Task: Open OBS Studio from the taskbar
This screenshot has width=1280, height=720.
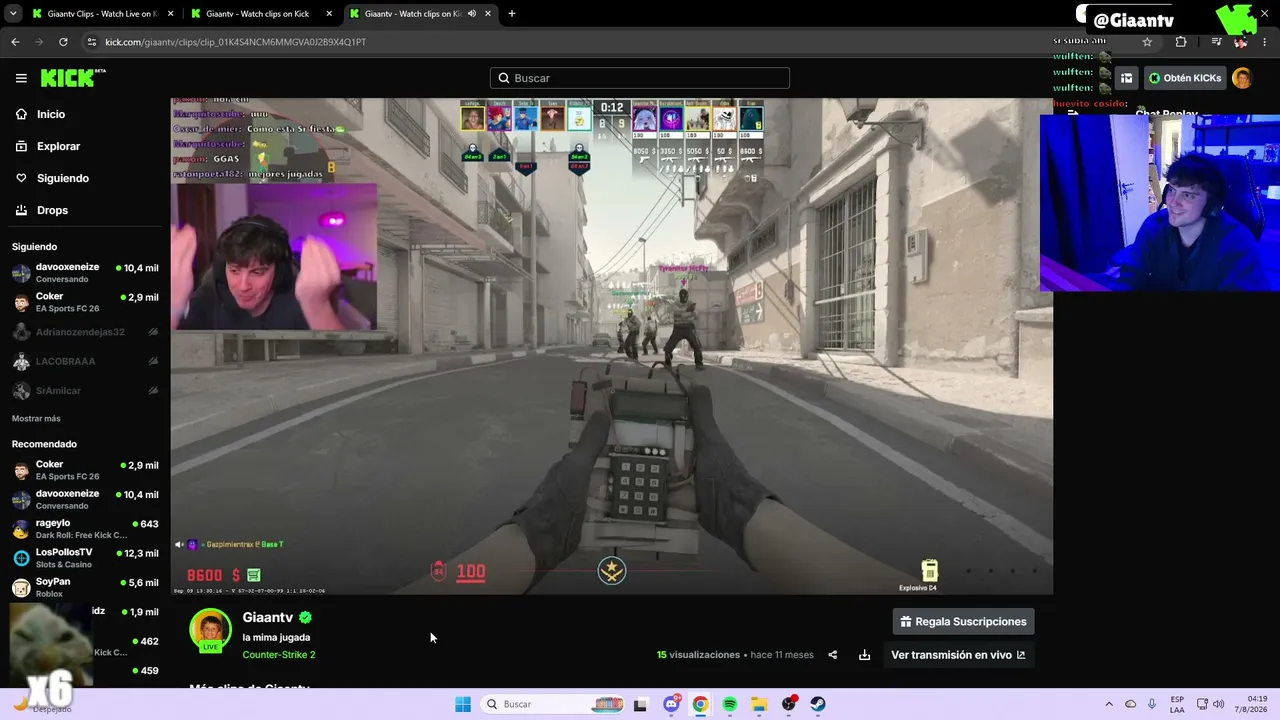Action: tap(789, 704)
